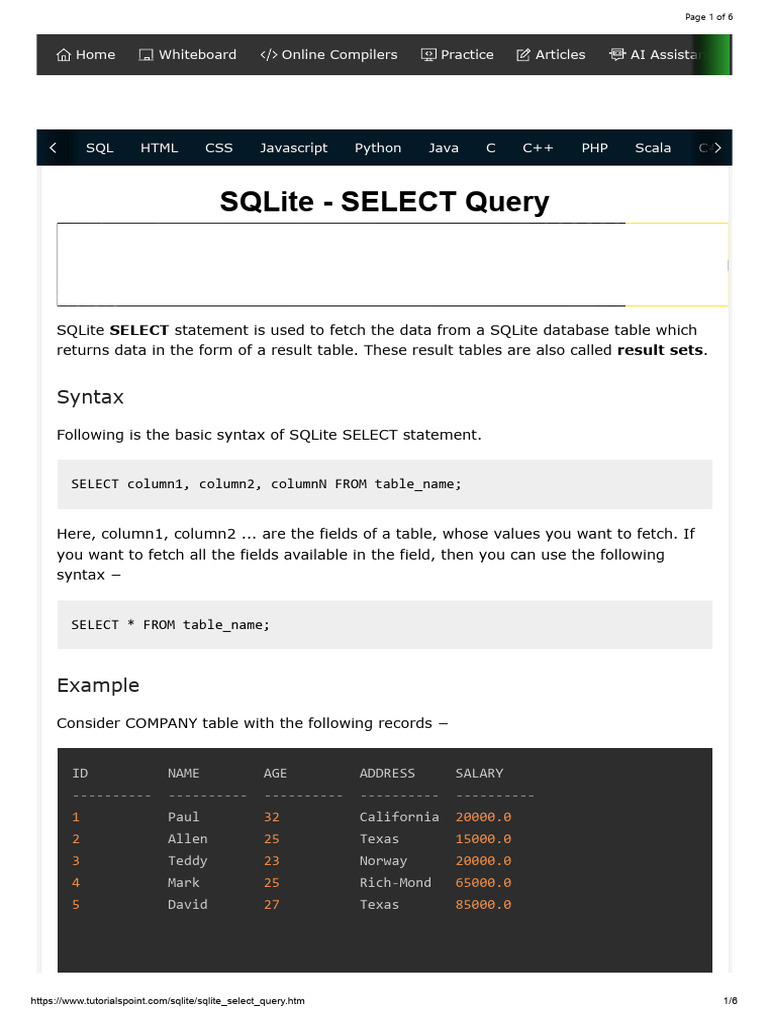Open the SQL tutorials tab

tap(100, 148)
